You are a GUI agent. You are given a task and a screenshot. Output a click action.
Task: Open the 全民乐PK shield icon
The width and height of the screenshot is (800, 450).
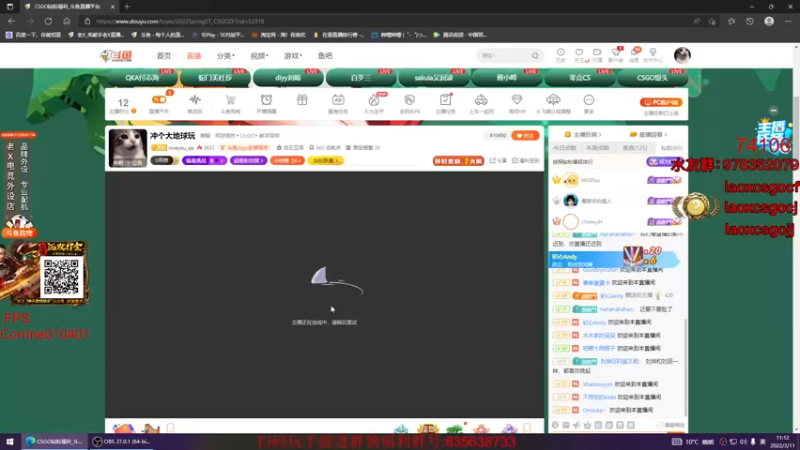tap(410, 100)
